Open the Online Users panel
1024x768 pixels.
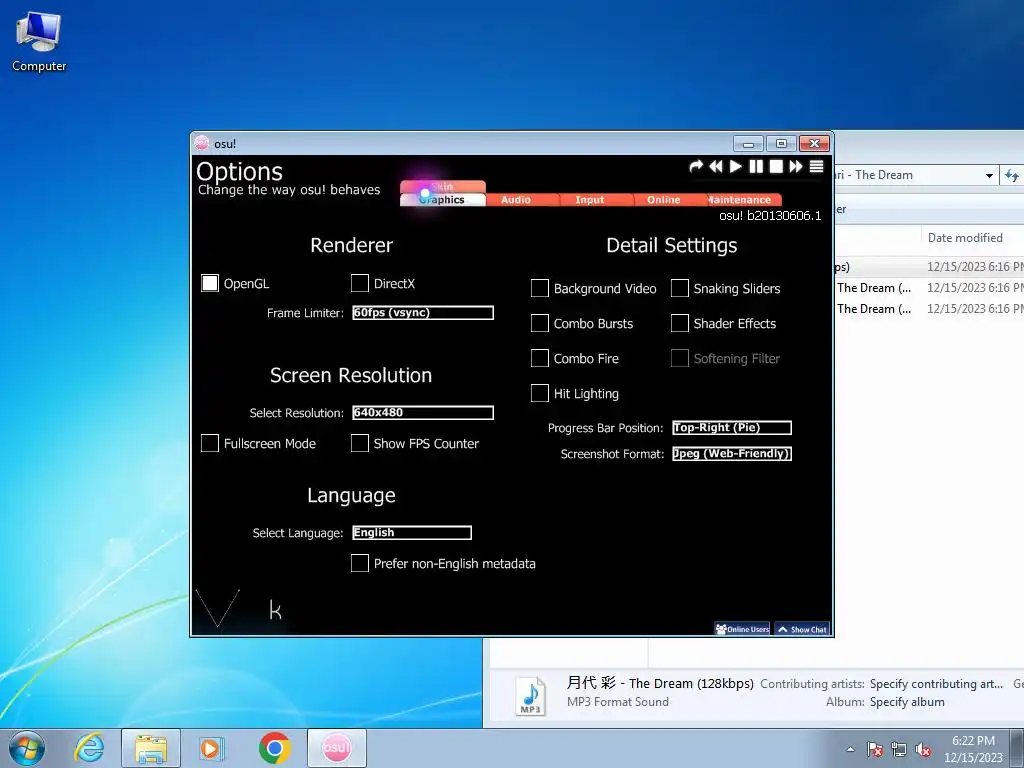pos(742,629)
